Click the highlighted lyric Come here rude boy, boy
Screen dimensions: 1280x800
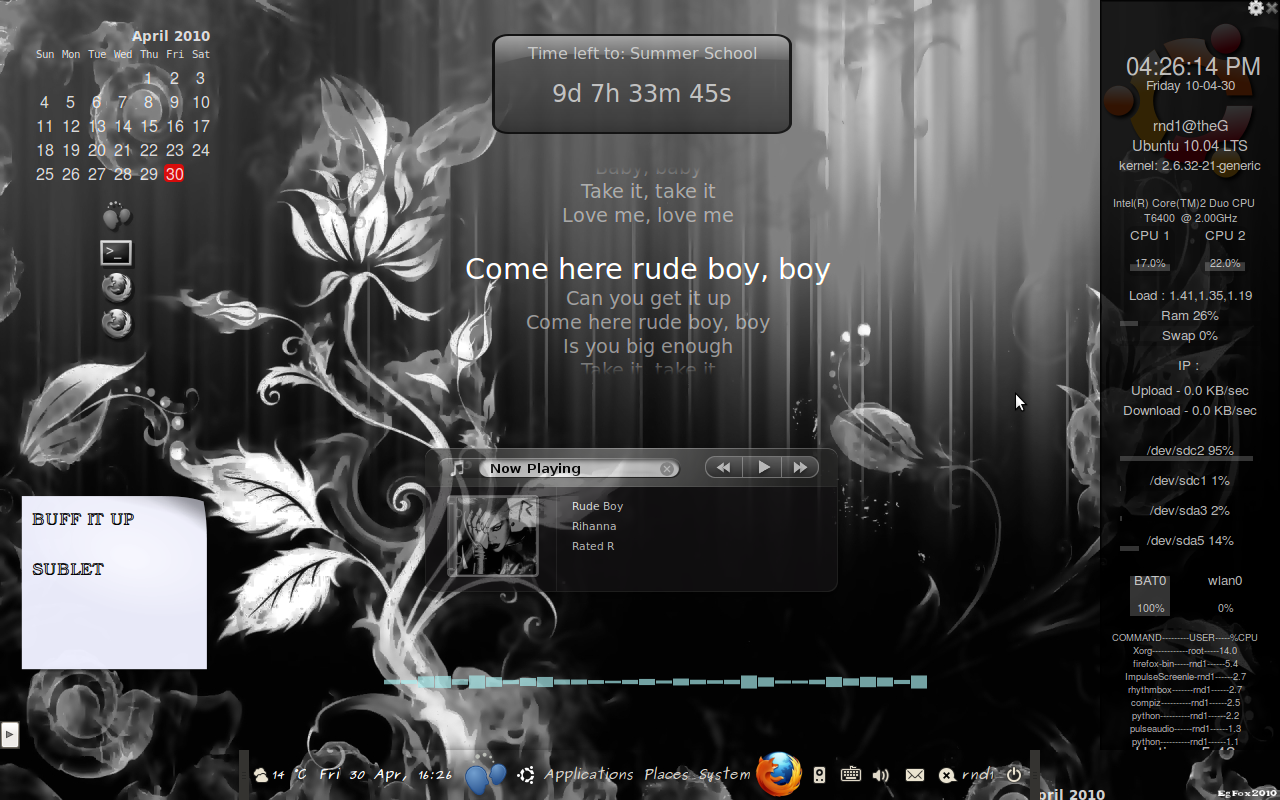click(648, 269)
